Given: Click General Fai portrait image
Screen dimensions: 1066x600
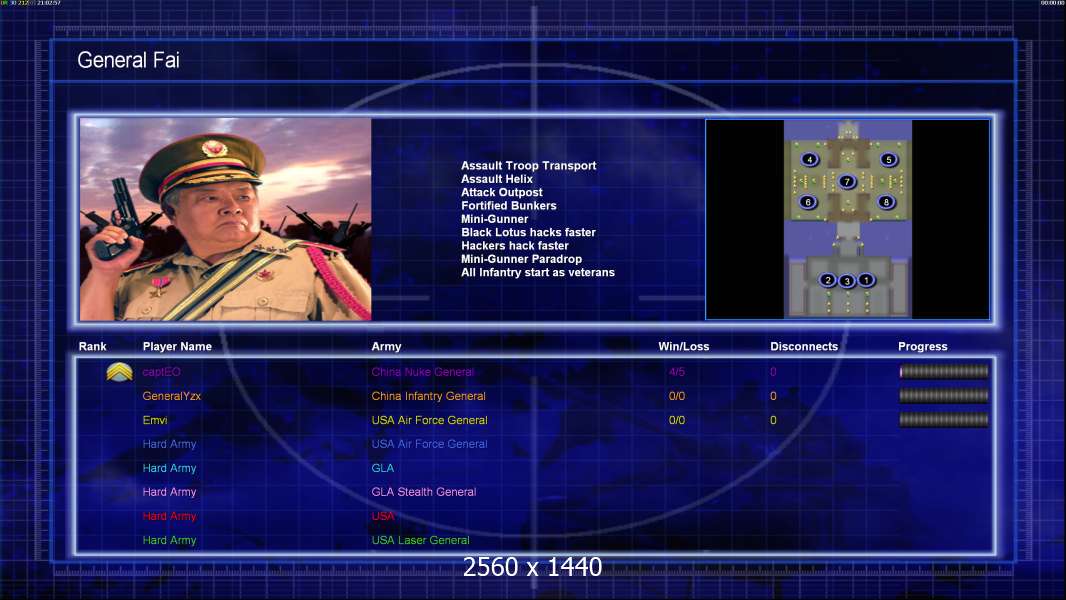Looking at the screenshot, I should 226,219.
